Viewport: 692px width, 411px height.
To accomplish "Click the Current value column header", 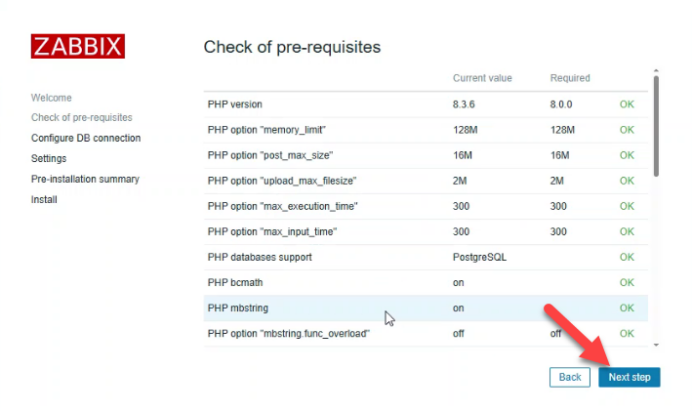I will [x=484, y=78].
